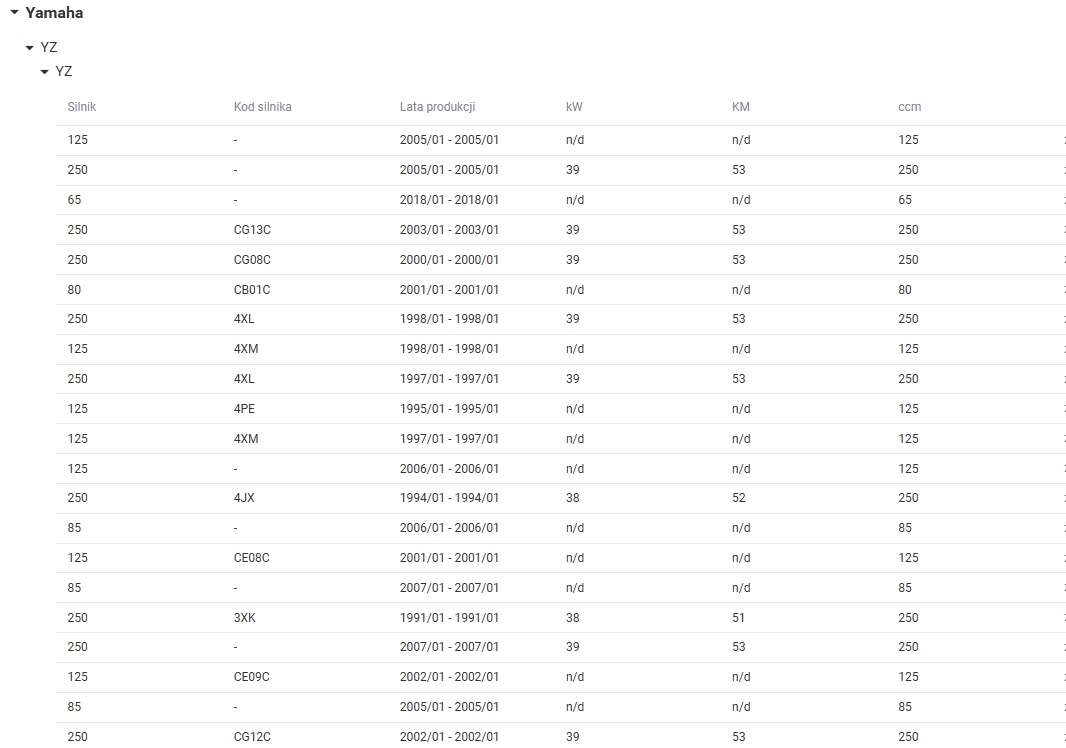Collapse the inner YZ arrow above the table
The width and height of the screenshot is (1066, 748).
[44, 71]
